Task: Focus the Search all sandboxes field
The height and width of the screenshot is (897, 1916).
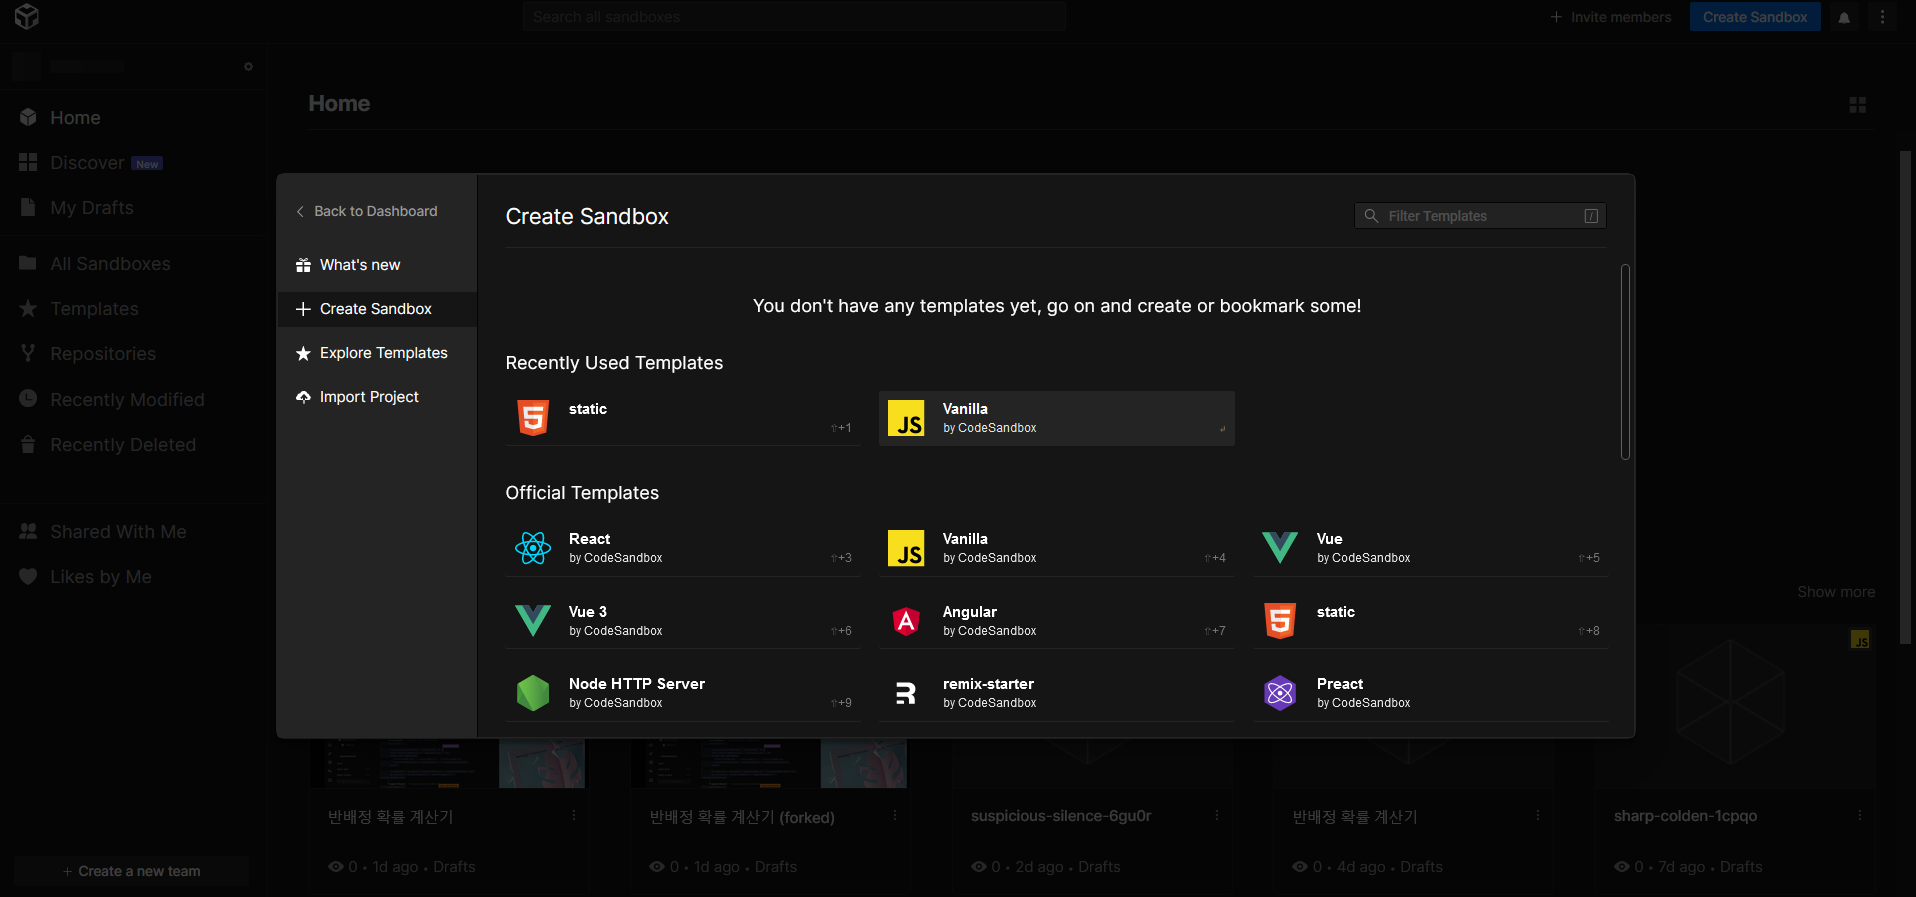Action: point(794,17)
